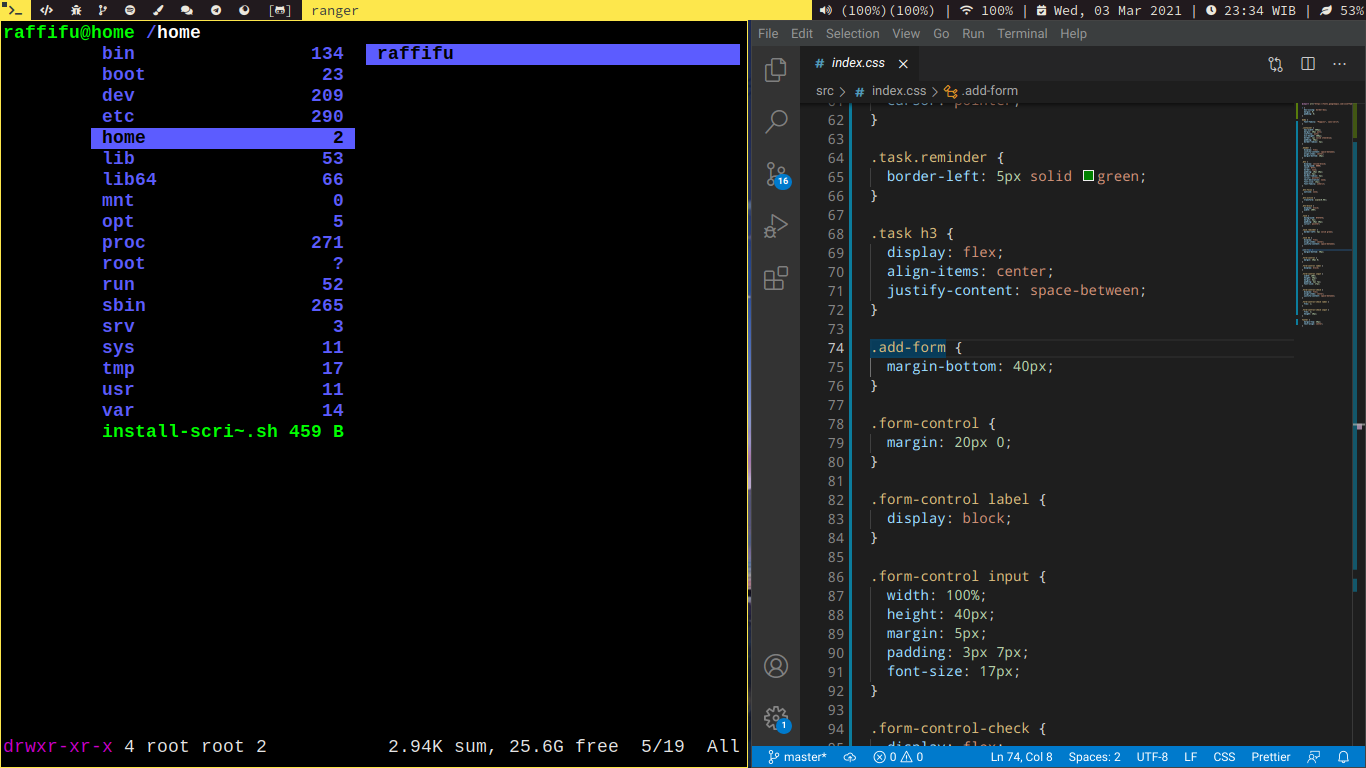Click the date Wed, 03 Mar 2021

click(1108, 10)
